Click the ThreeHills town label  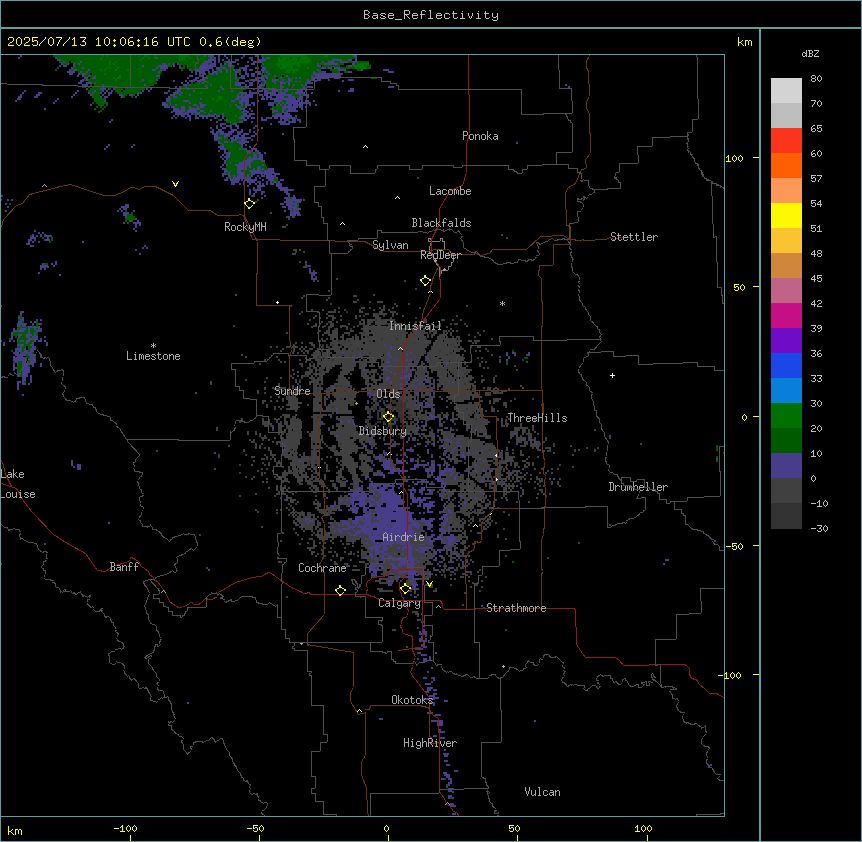click(x=537, y=418)
